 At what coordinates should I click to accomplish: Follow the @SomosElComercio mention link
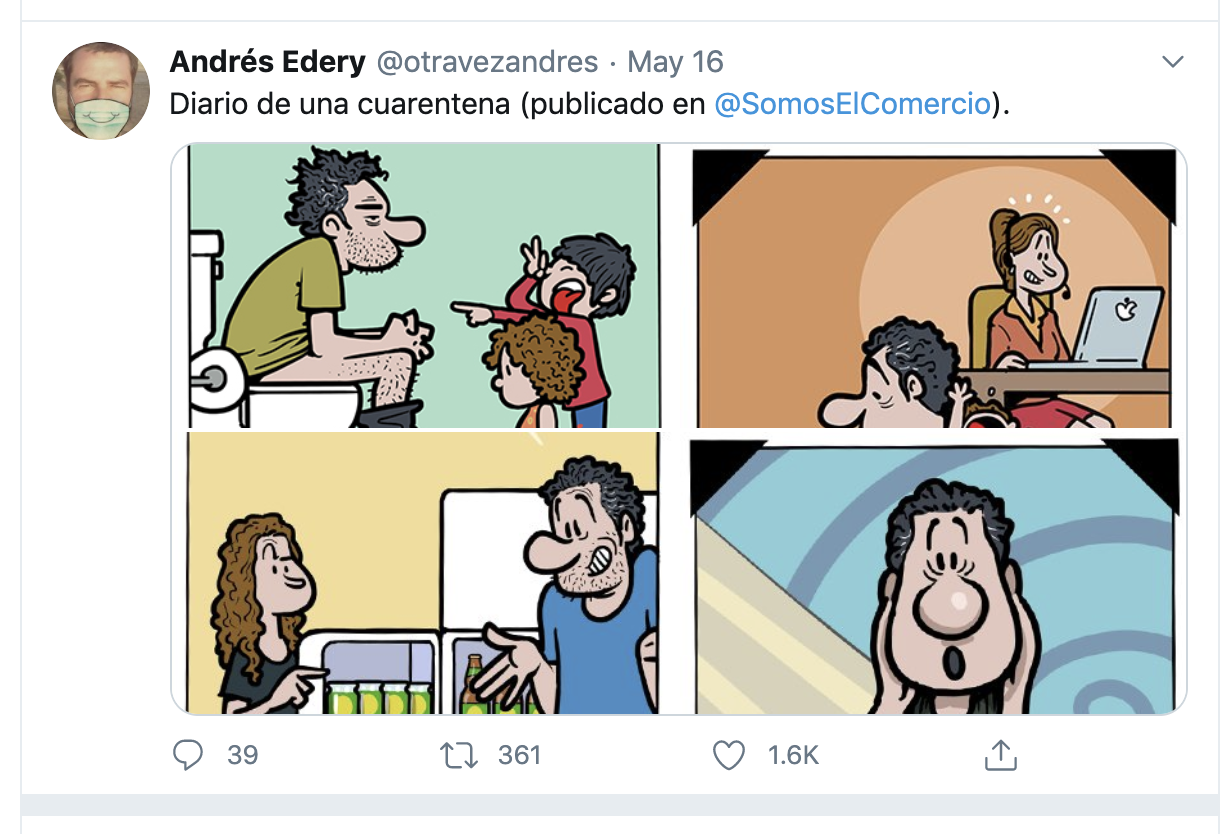852,103
